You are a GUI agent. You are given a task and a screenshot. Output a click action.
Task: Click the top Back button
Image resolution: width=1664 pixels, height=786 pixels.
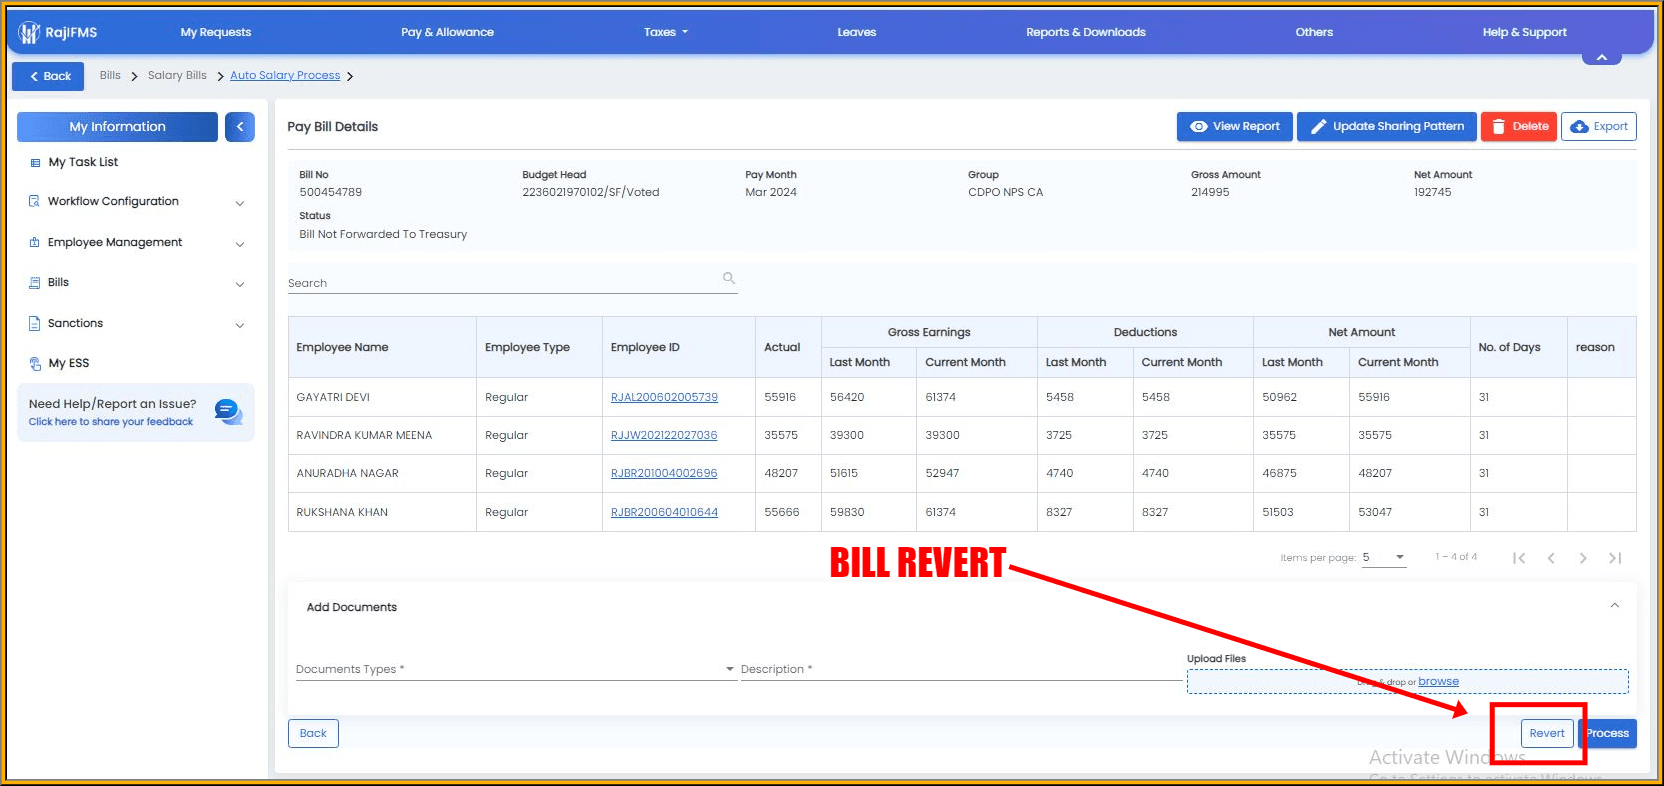point(49,76)
